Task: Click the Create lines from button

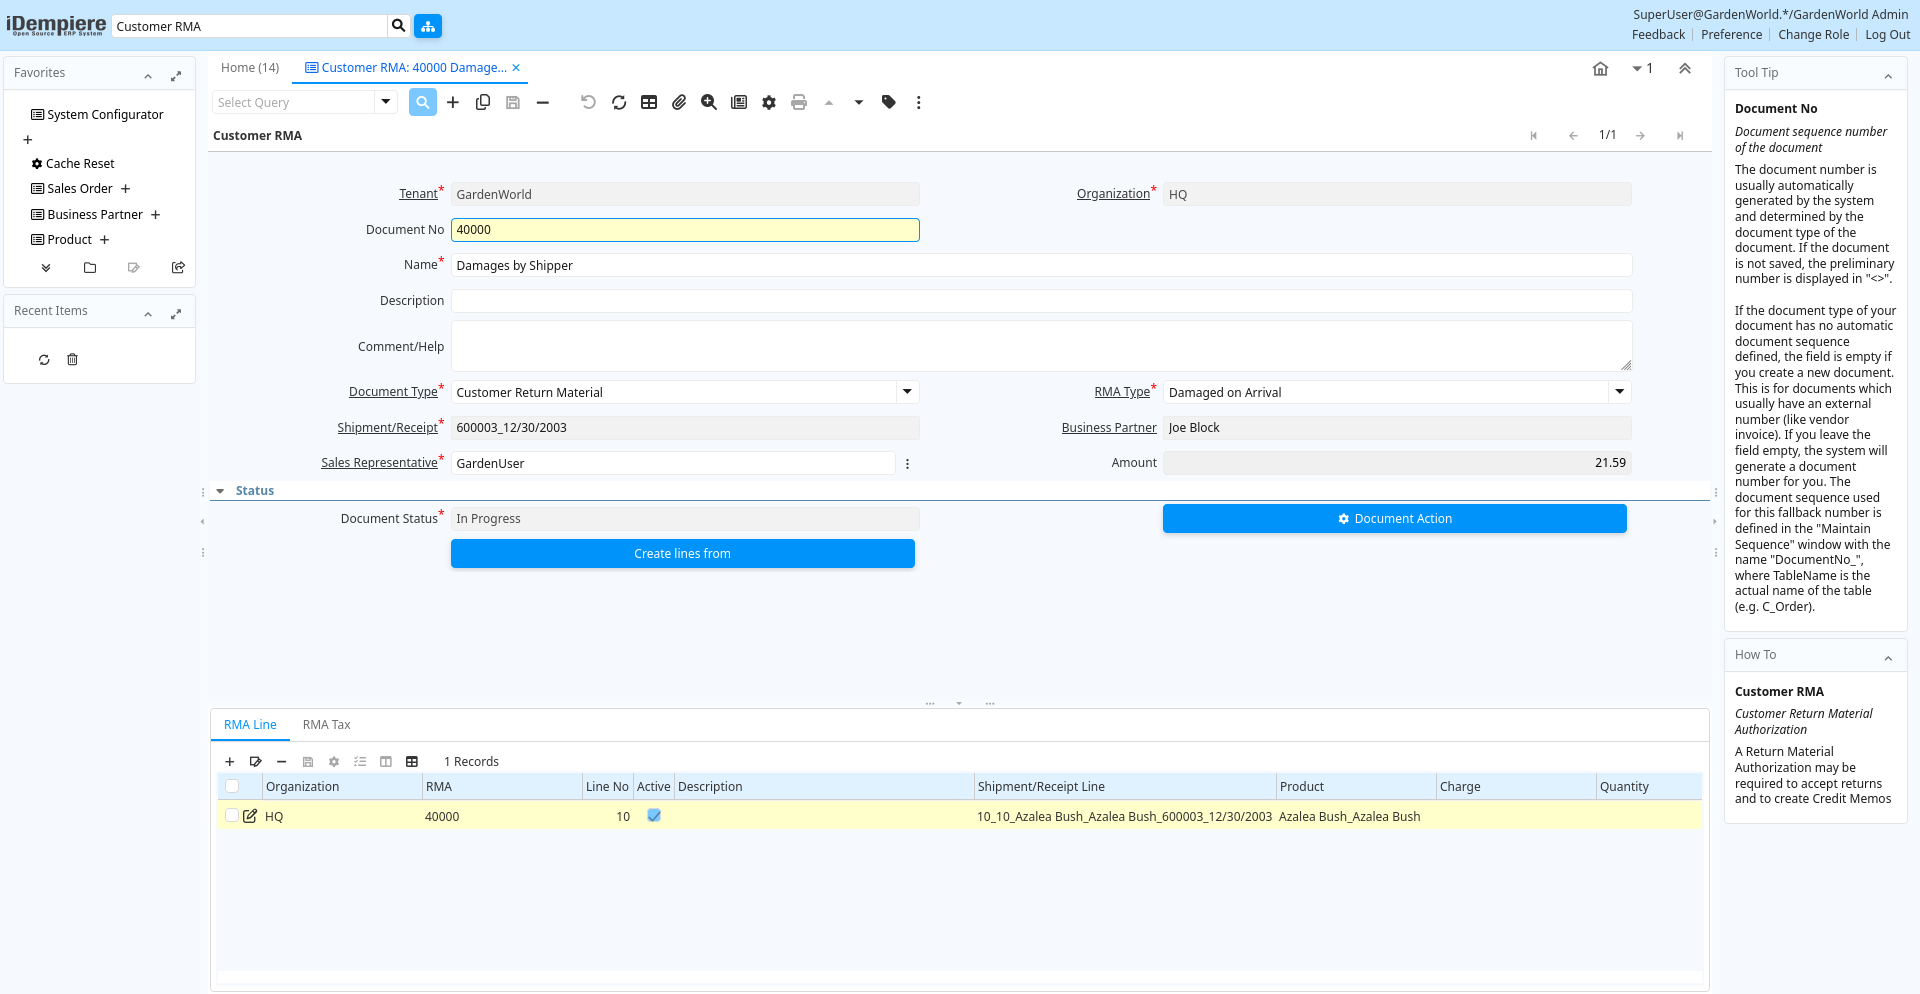Action: [682, 554]
